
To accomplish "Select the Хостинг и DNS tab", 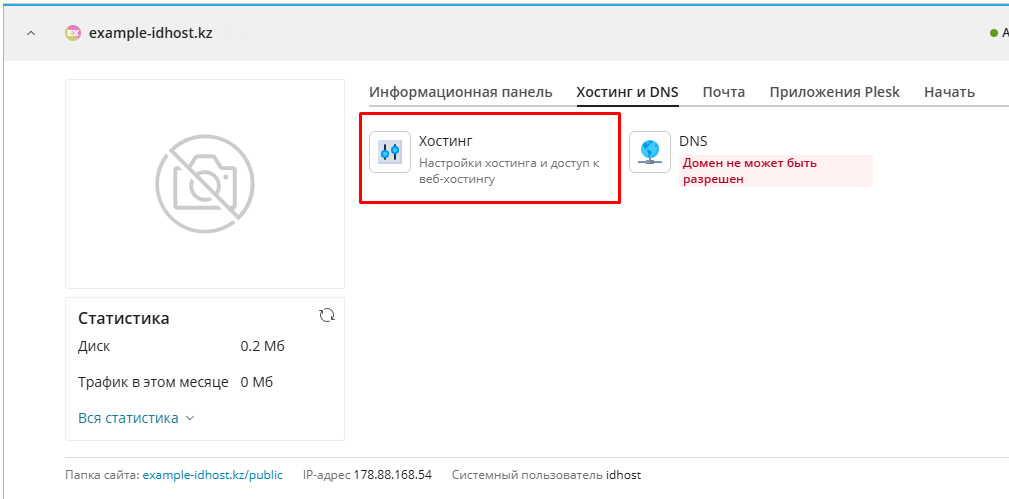I will [627, 92].
